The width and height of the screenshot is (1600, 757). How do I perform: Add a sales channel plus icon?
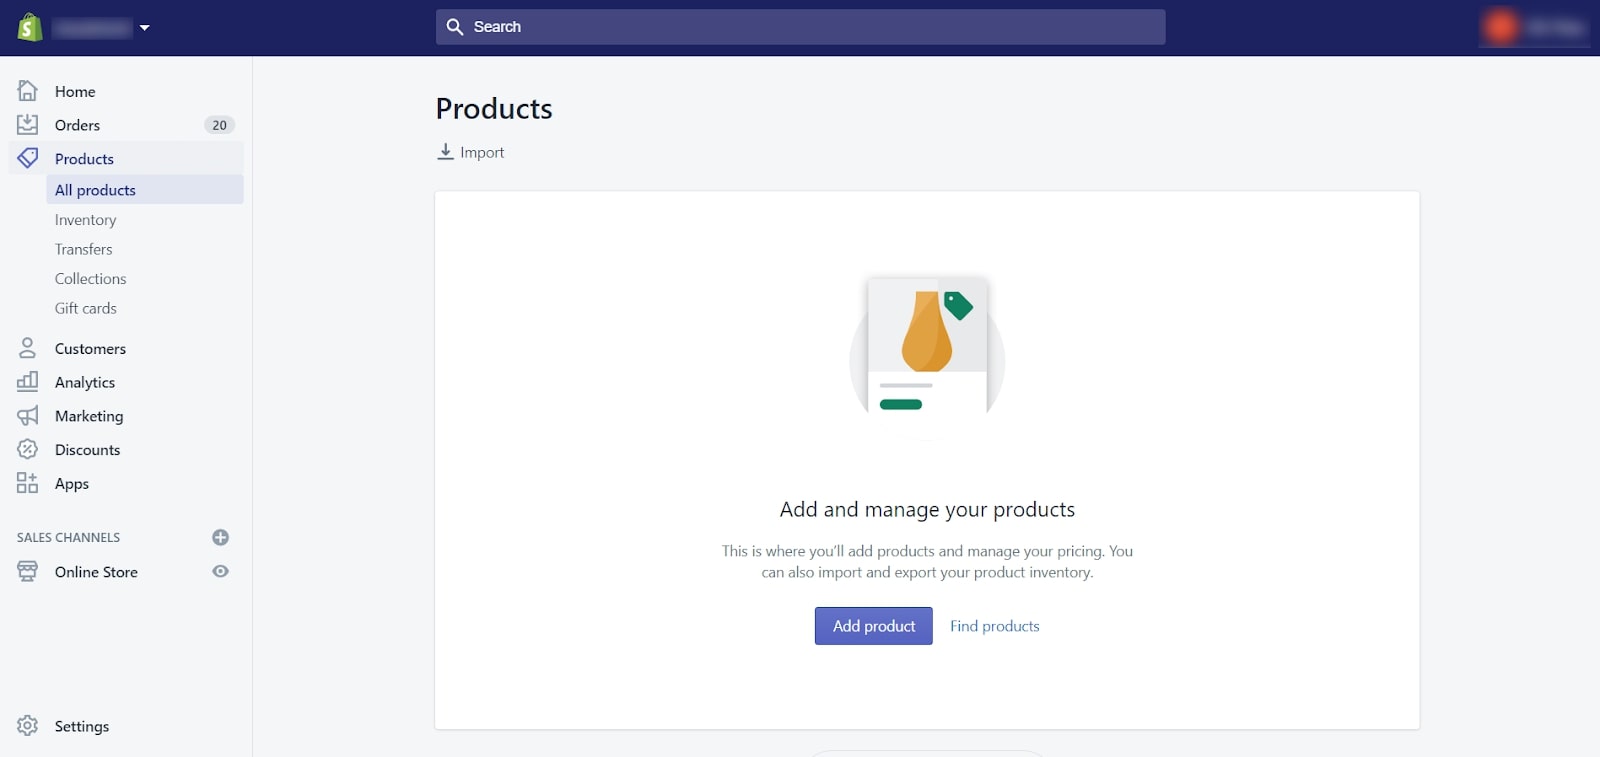tap(221, 538)
